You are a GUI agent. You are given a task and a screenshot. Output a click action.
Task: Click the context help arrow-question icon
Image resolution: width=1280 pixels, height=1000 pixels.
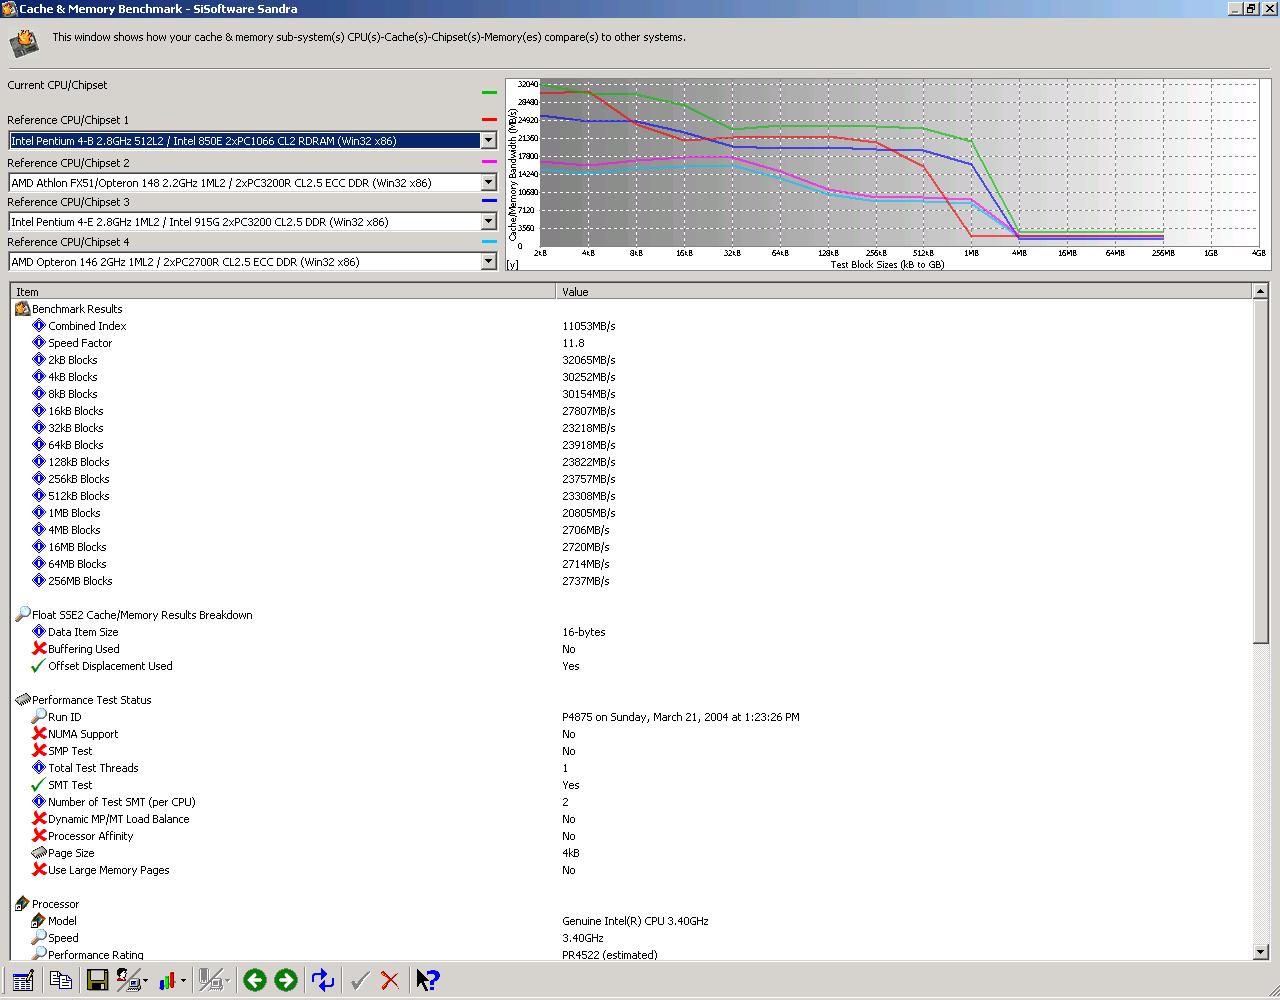427,980
